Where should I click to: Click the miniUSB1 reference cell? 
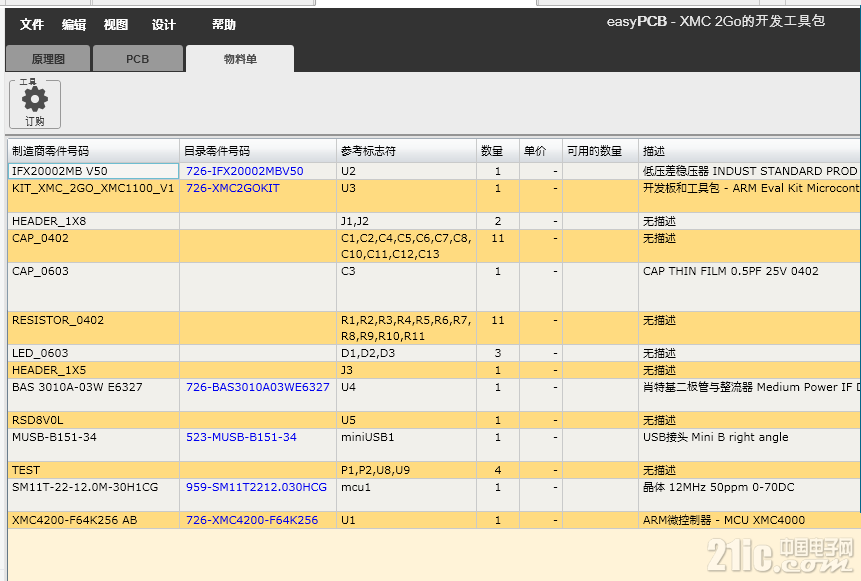406,445
